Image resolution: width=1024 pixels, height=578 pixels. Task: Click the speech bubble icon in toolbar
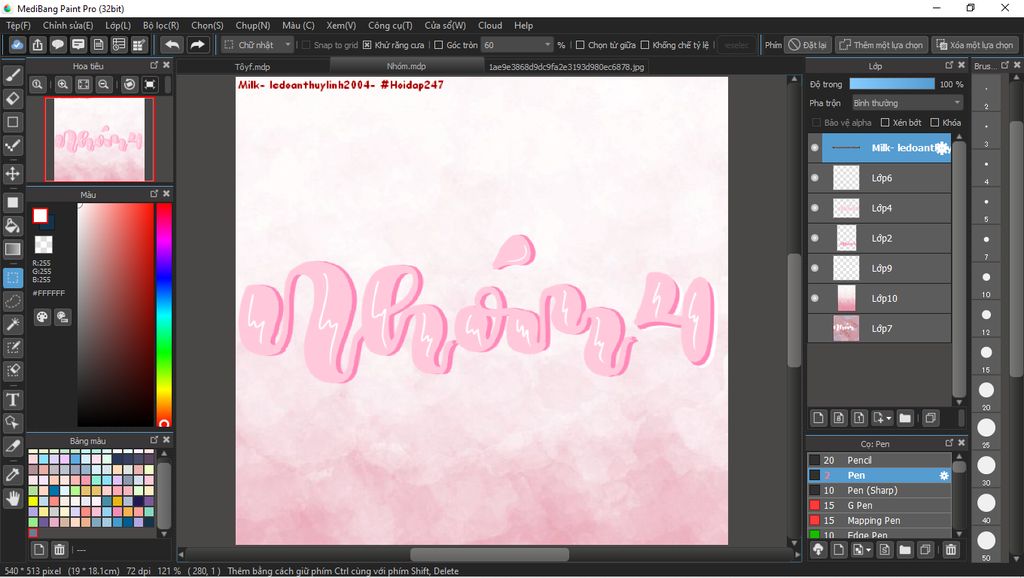(x=57, y=44)
